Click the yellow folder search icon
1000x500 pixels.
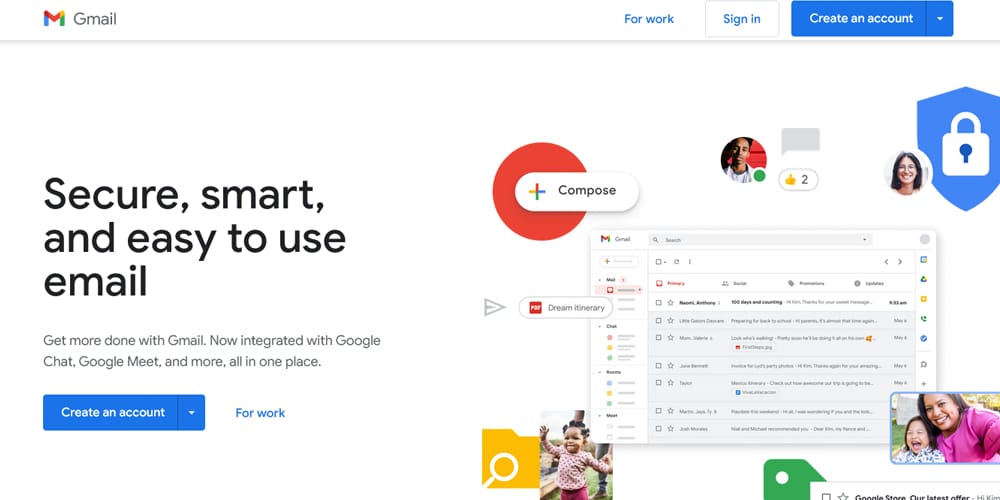tap(509, 459)
